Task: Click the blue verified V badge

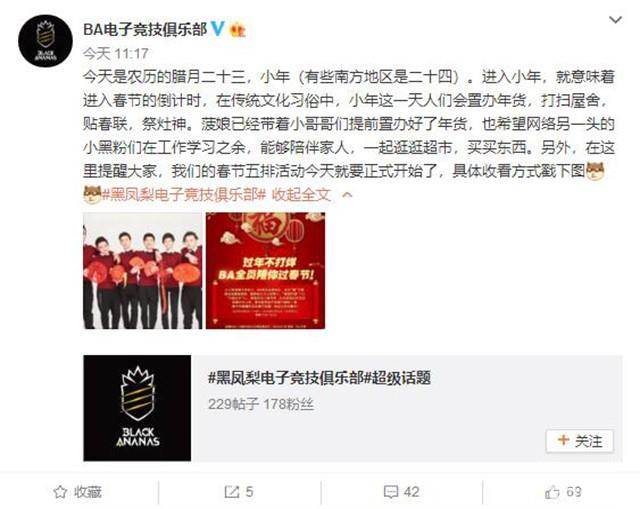Action: 218,29
